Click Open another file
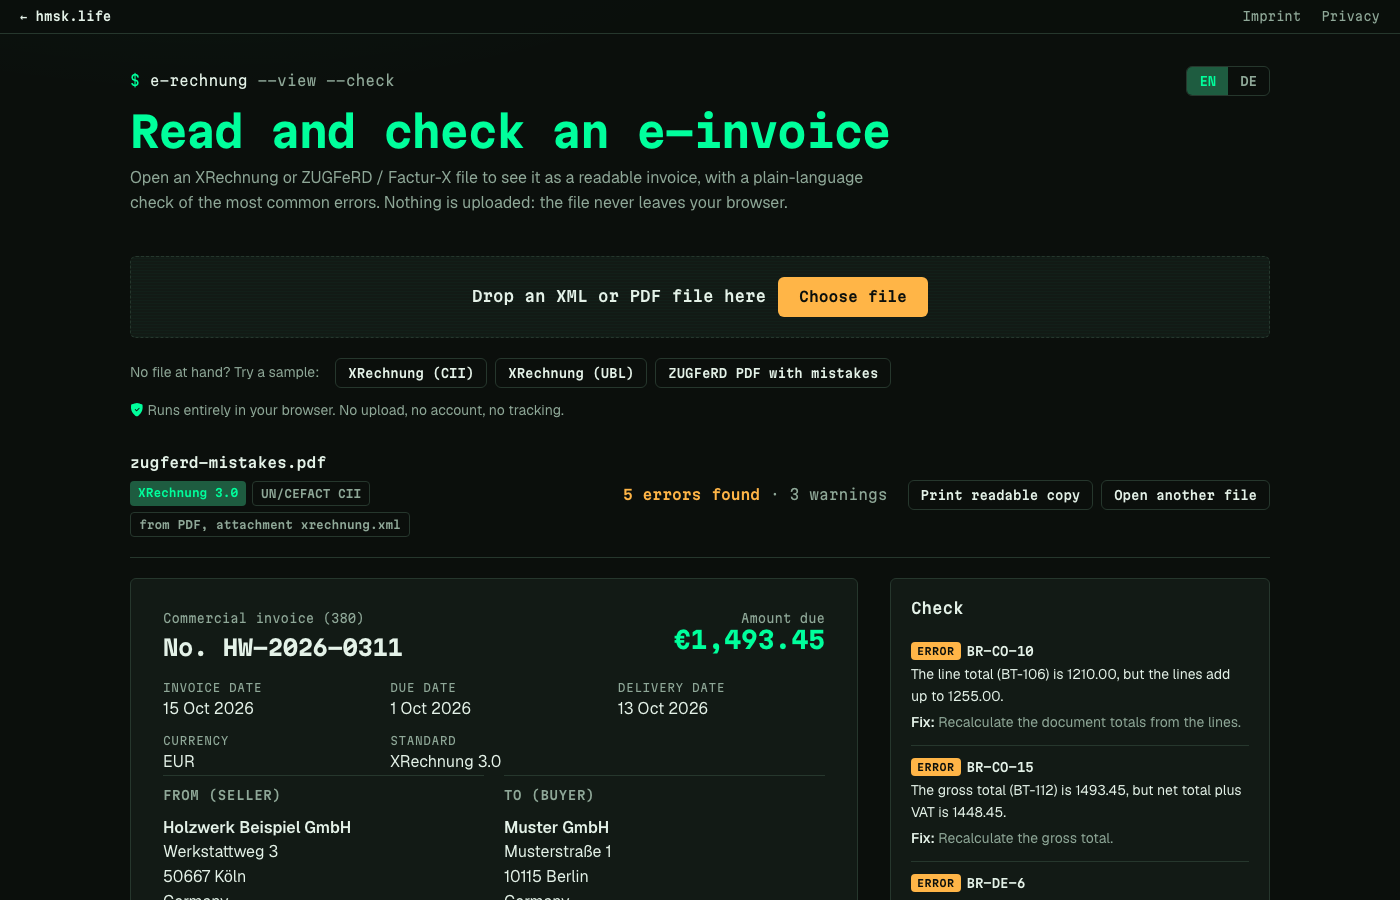1400x900 pixels. pos(1185,495)
